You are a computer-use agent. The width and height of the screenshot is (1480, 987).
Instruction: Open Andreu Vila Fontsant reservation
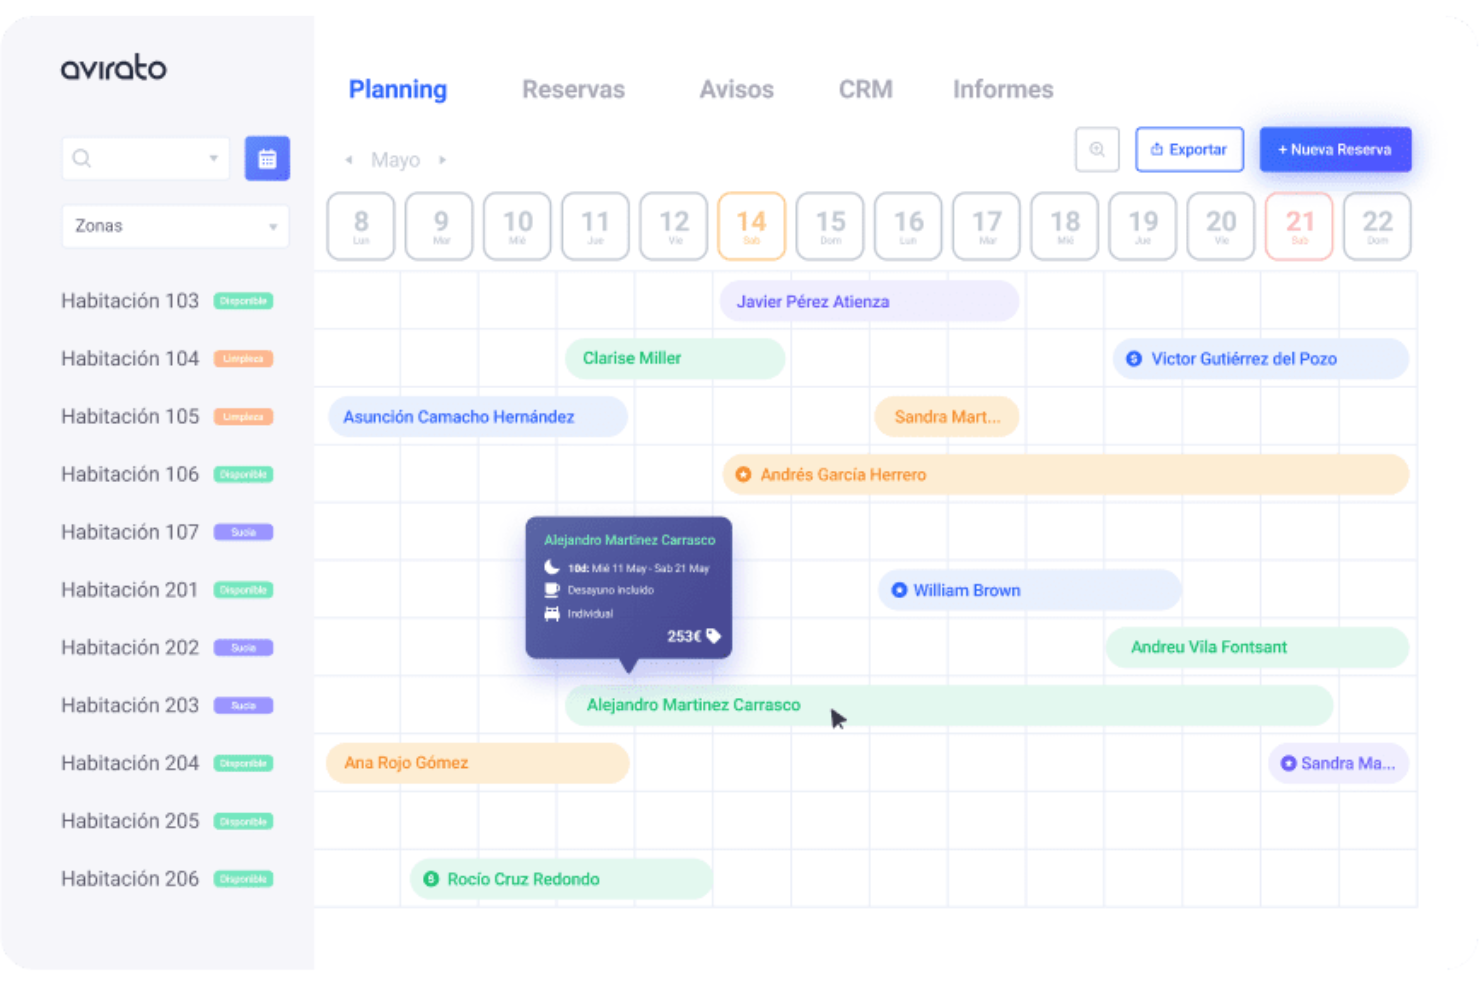1257,647
